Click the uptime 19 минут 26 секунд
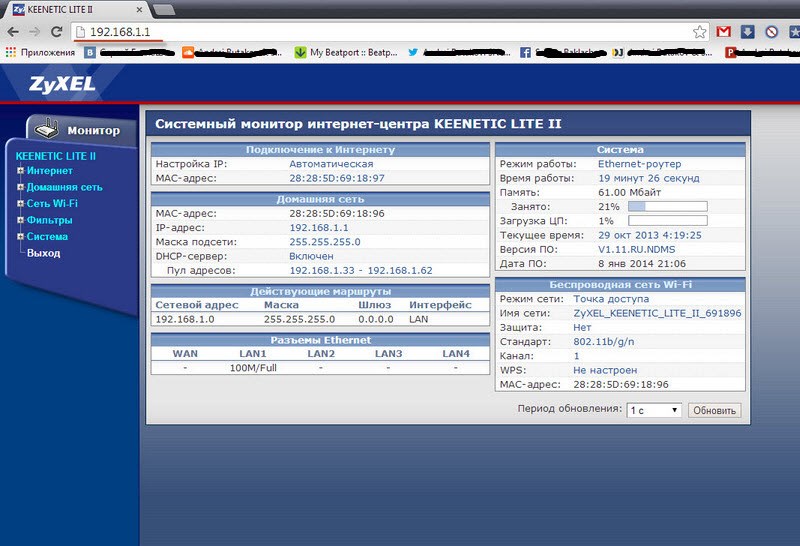This screenshot has height=546, width=800. [x=649, y=178]
